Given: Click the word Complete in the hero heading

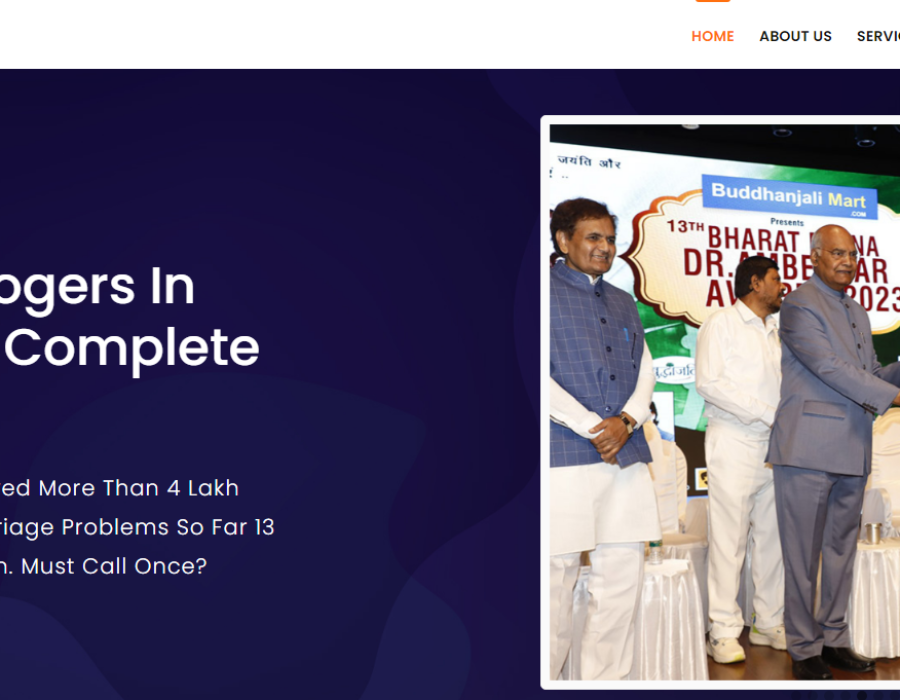Looking at the screenshot, I should point(132,349).
